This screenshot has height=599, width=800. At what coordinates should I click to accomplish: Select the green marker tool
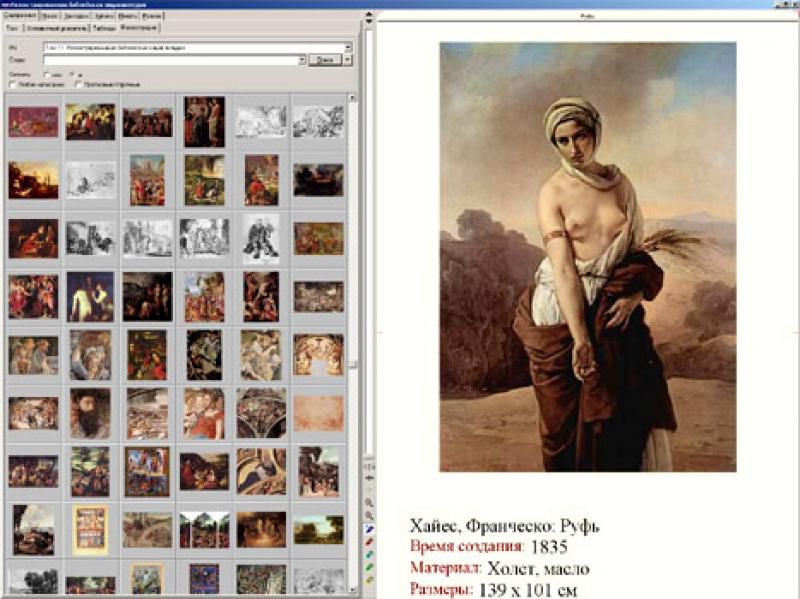370,567
